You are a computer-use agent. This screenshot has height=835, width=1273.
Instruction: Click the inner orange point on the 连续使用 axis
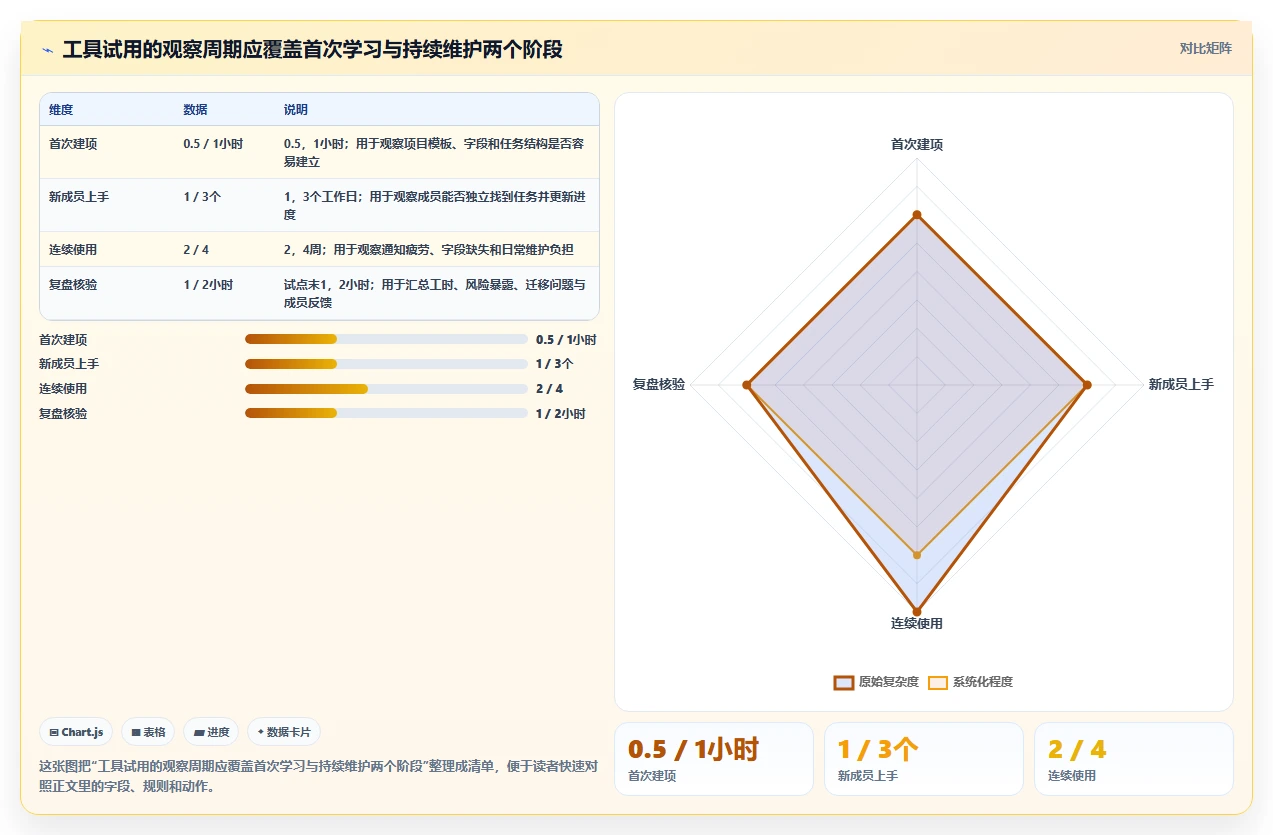tap(917, 554)
